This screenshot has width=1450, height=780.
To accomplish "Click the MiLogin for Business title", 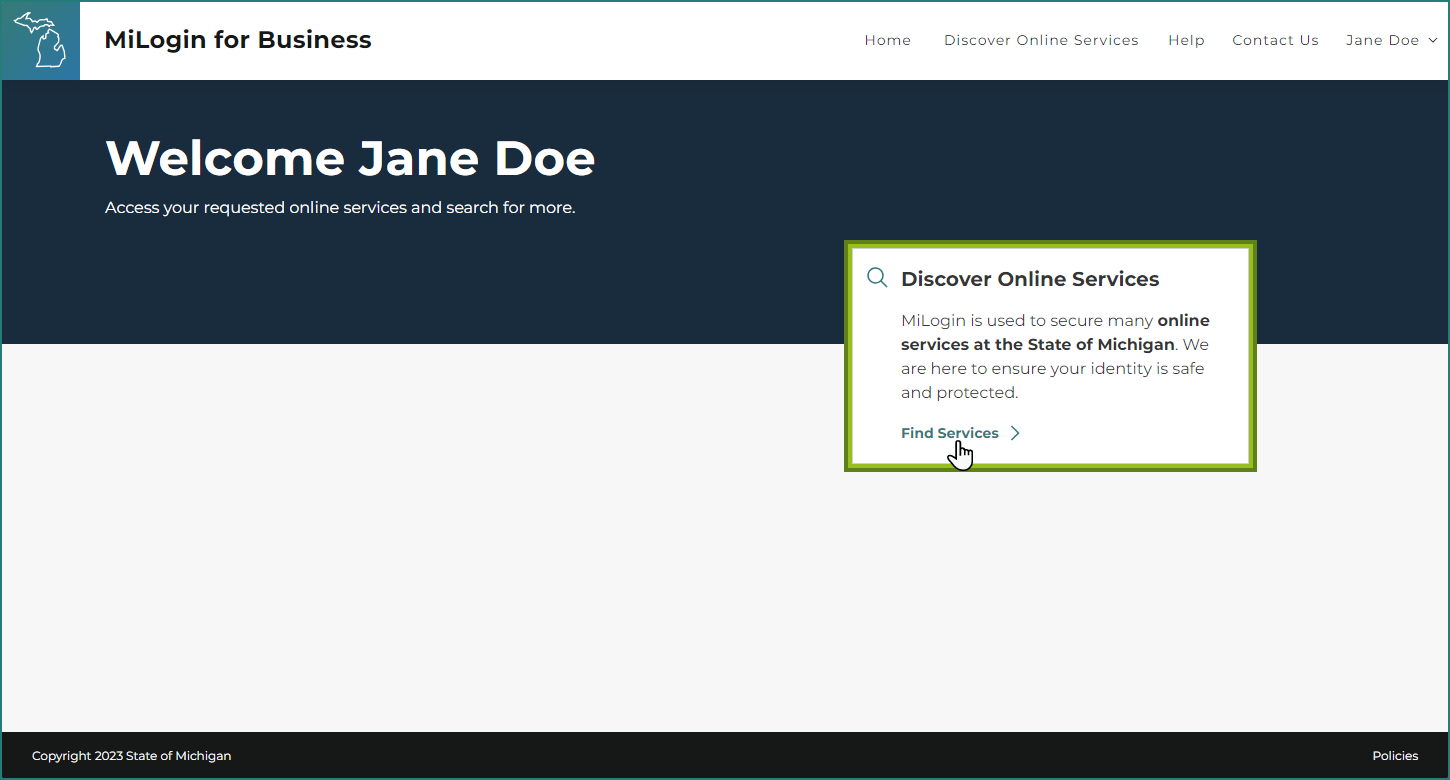I will [238, 40].
